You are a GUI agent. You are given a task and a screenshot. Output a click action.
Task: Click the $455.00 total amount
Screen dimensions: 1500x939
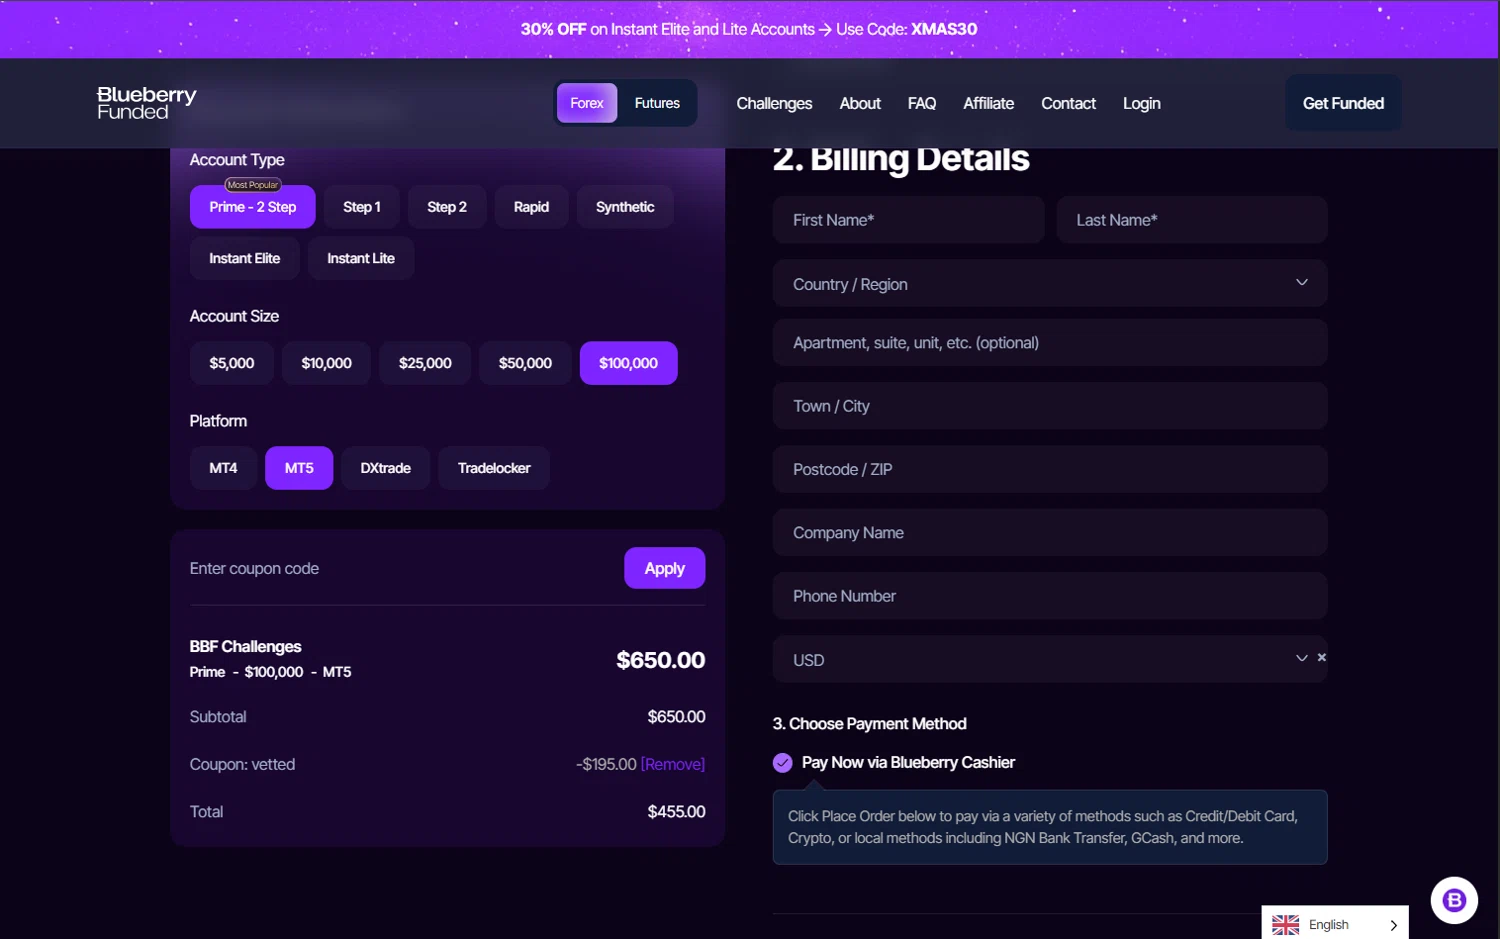click(x=676, y=812)
